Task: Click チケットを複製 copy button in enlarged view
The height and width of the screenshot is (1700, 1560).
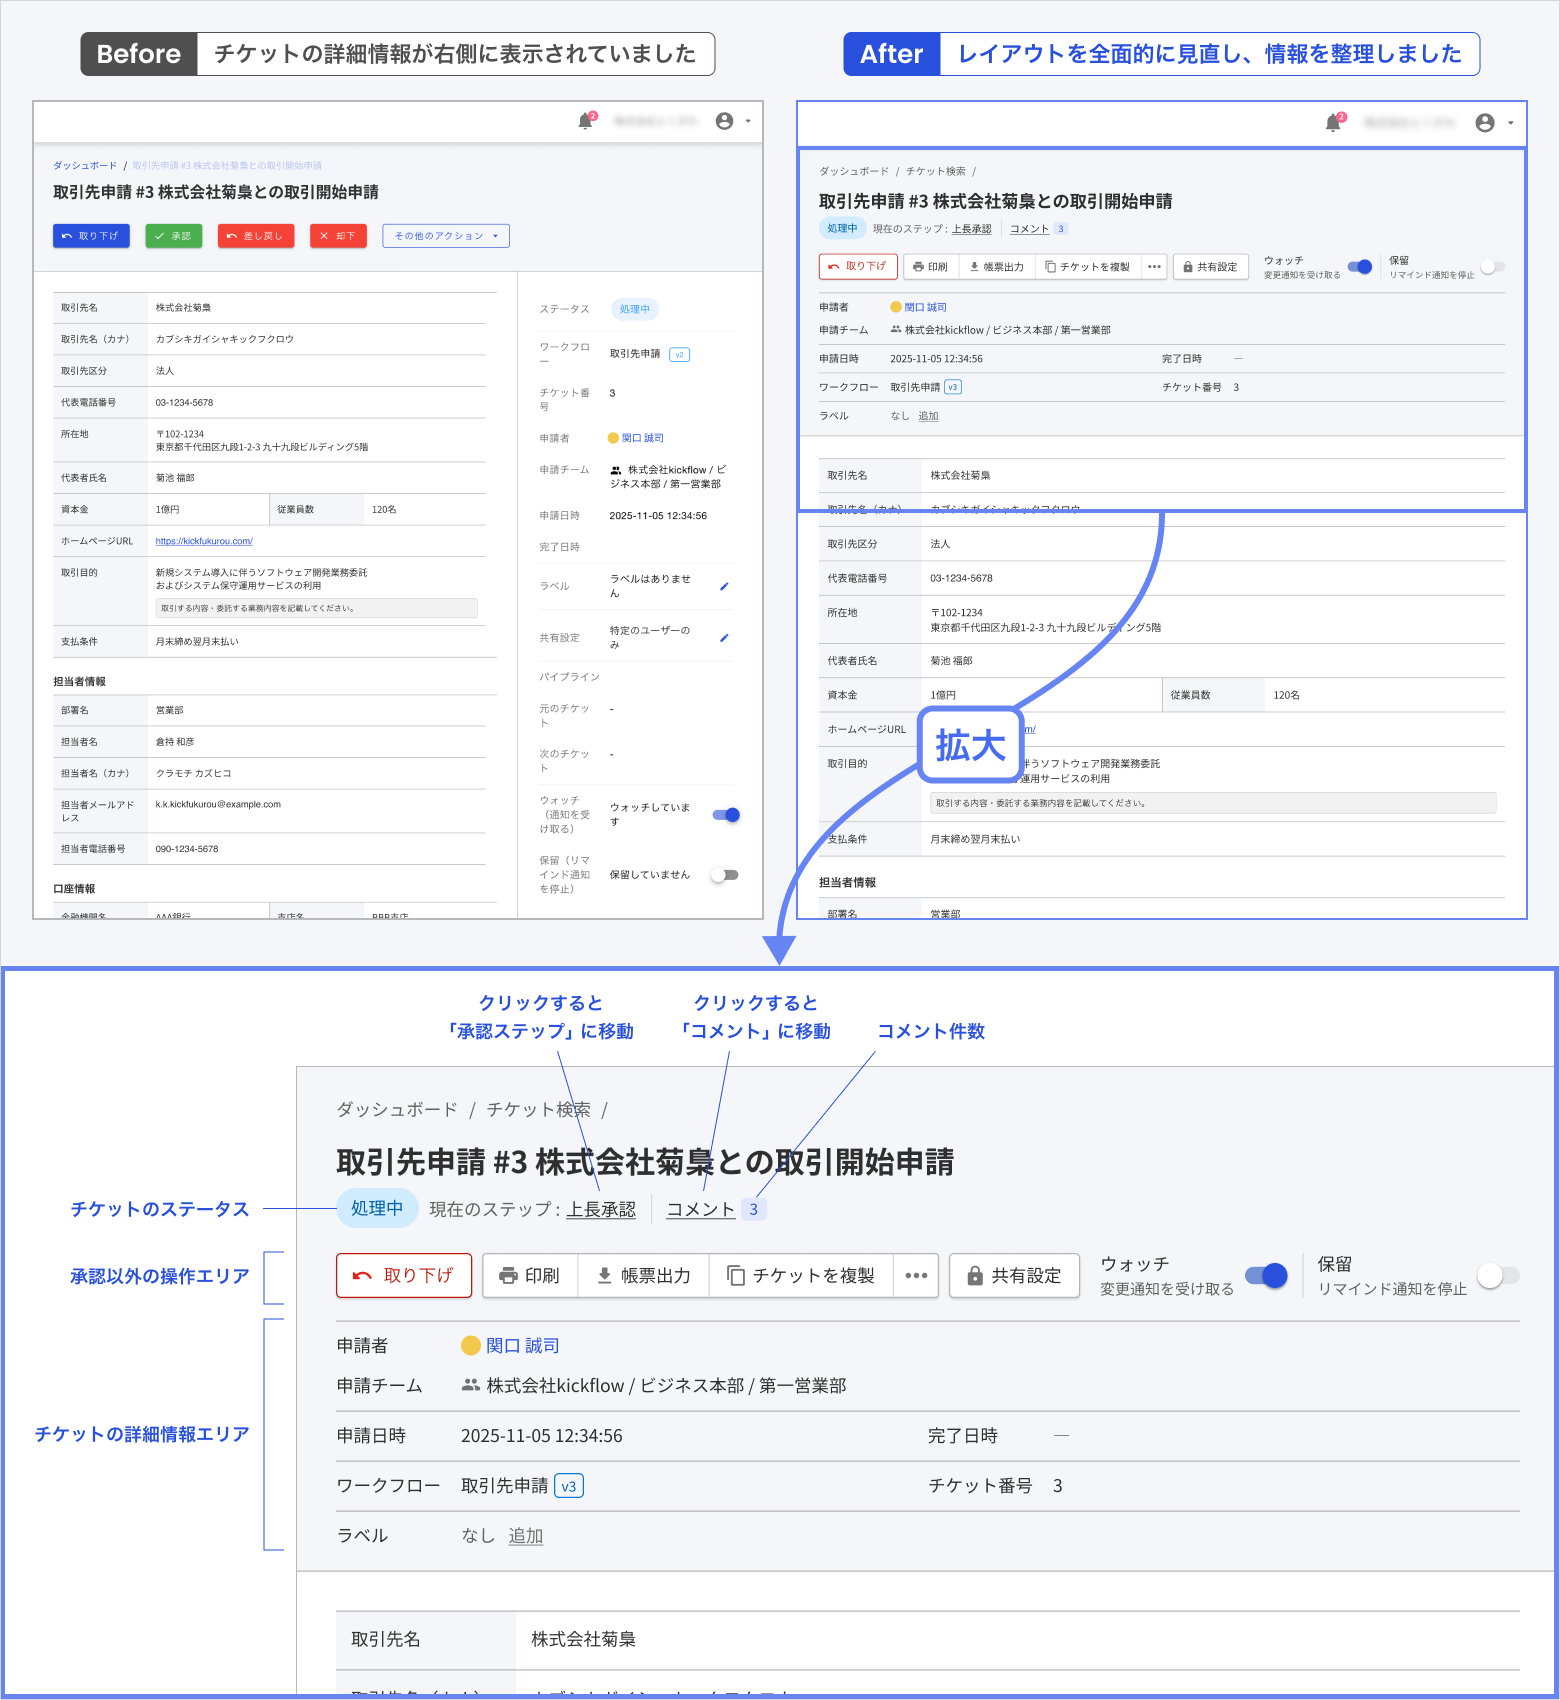Action: (x=801, y=1275)
